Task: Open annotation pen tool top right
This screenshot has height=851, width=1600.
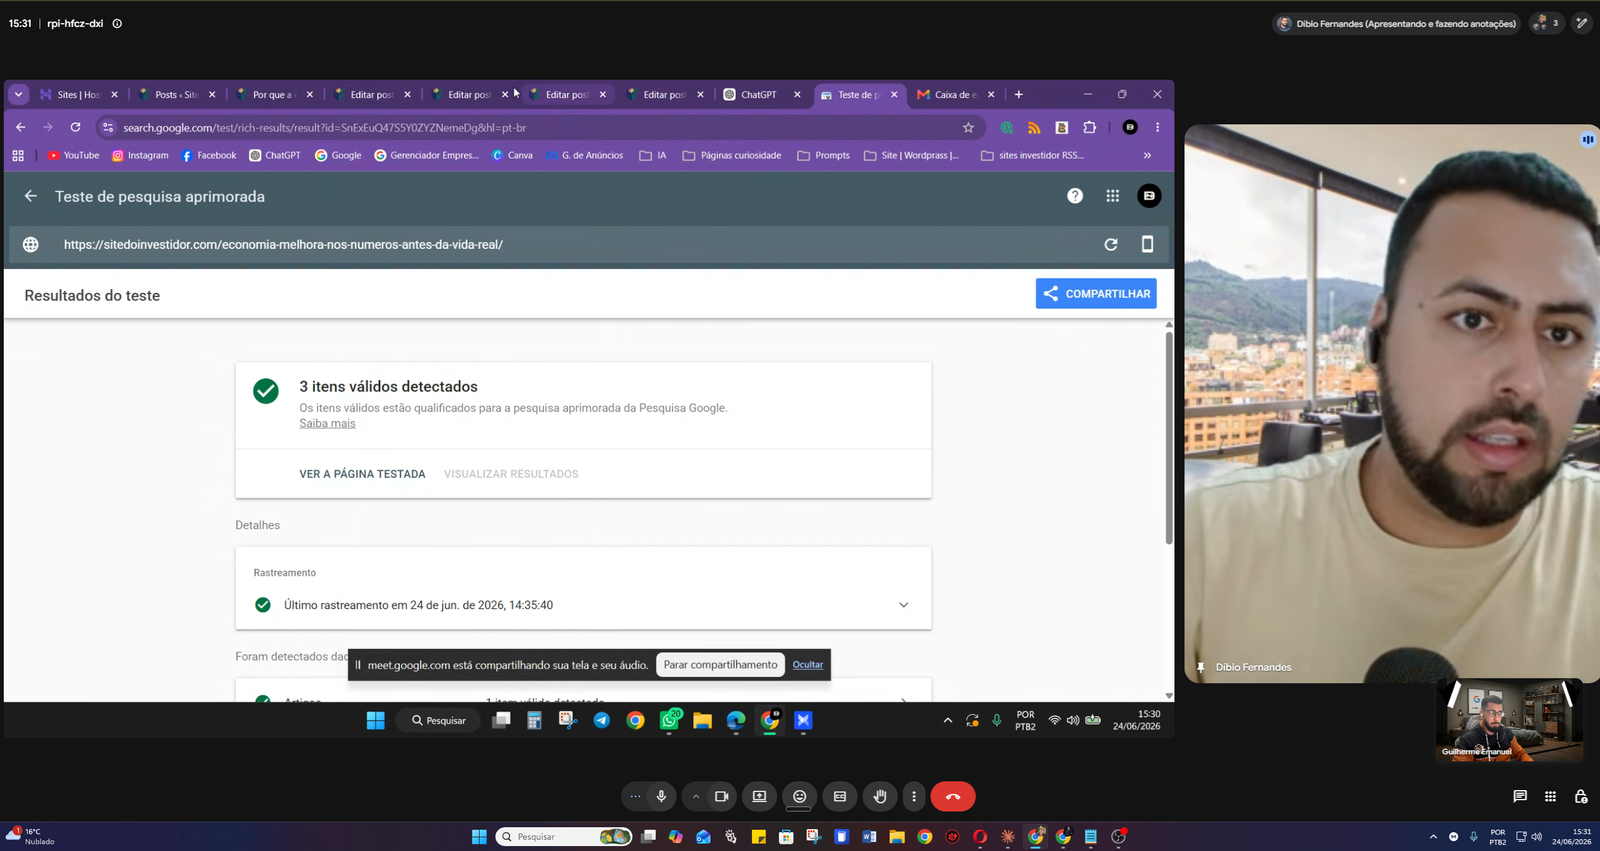Action: [x=1581, y=23]
